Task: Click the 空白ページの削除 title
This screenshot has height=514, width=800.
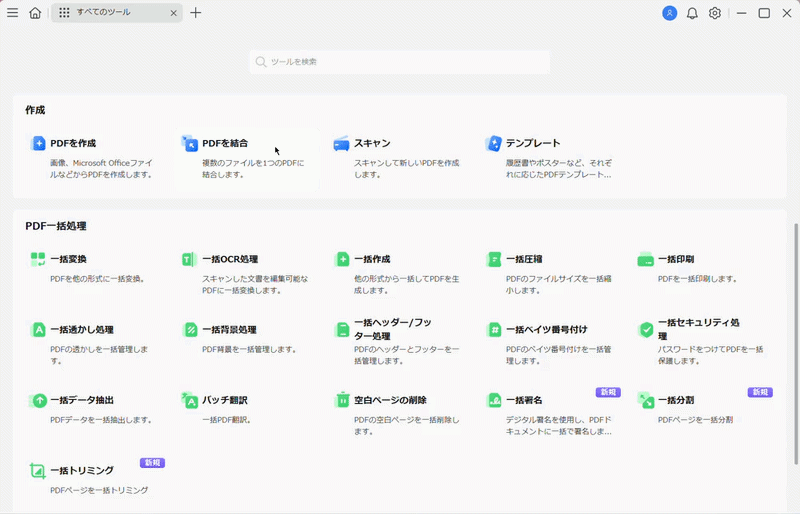Action: [x=390, y=400]
